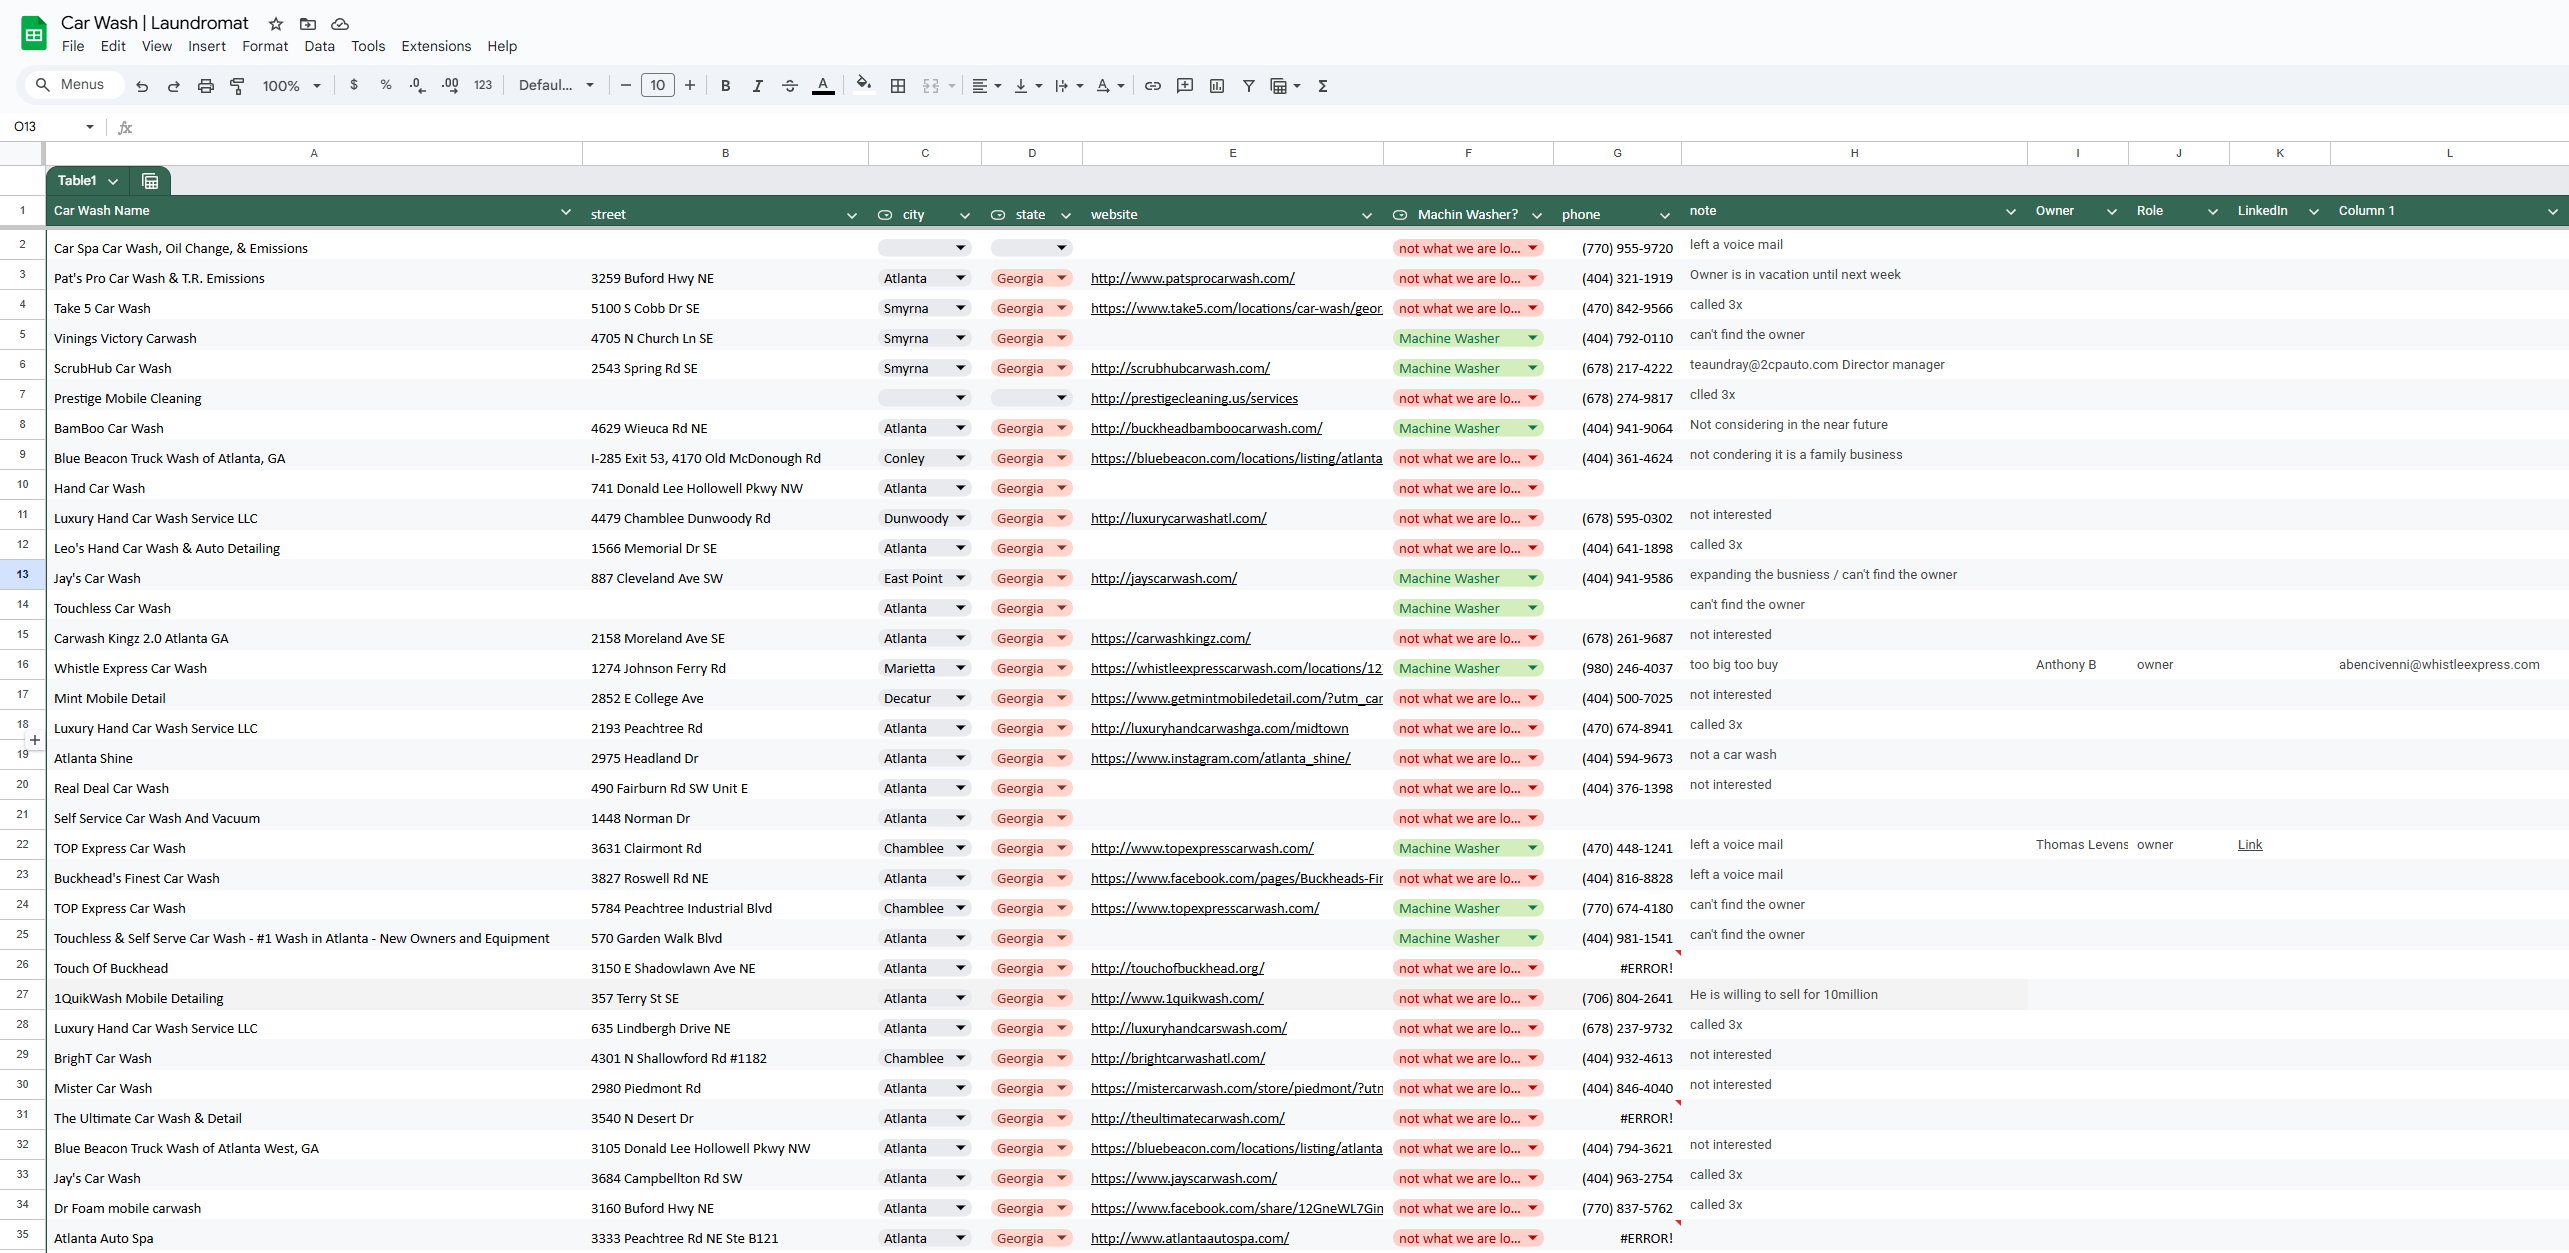Insert a link using toolbar icon
The image size is (2569, 1253).
pos(1153,86)
